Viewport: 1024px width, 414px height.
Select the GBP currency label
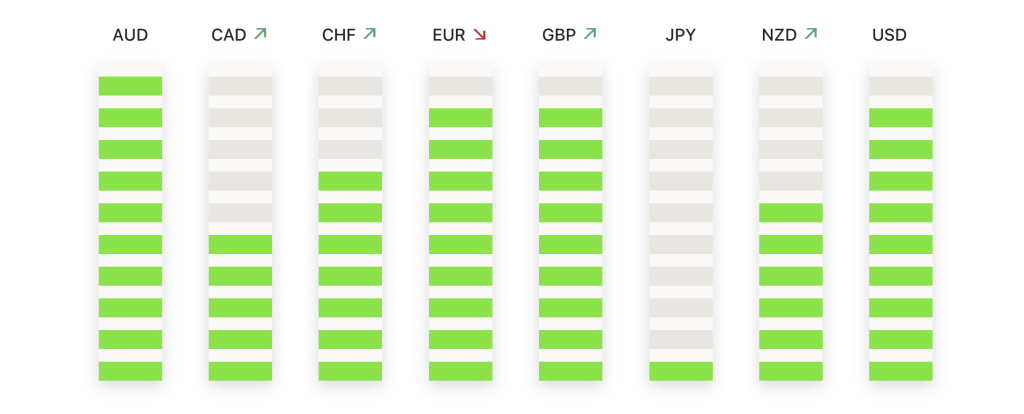[559, 35]
